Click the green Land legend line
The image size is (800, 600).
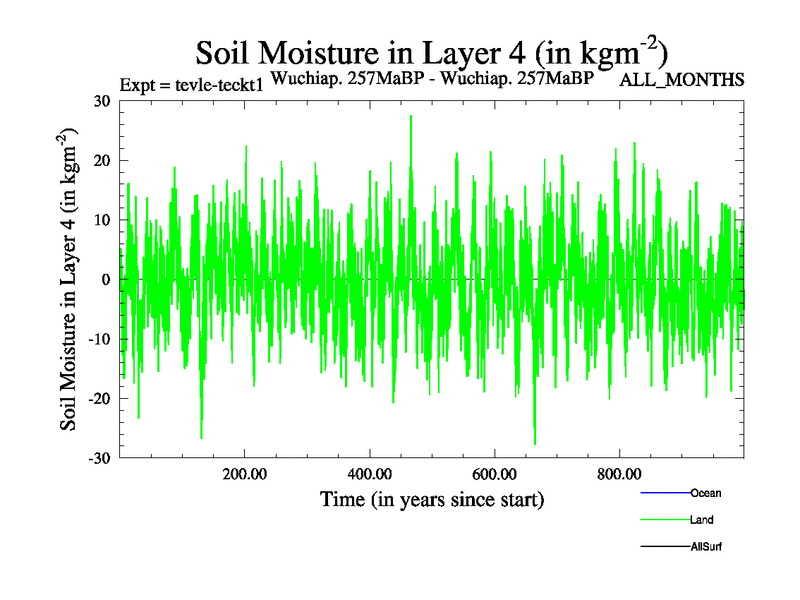click(x=665, y=520)
